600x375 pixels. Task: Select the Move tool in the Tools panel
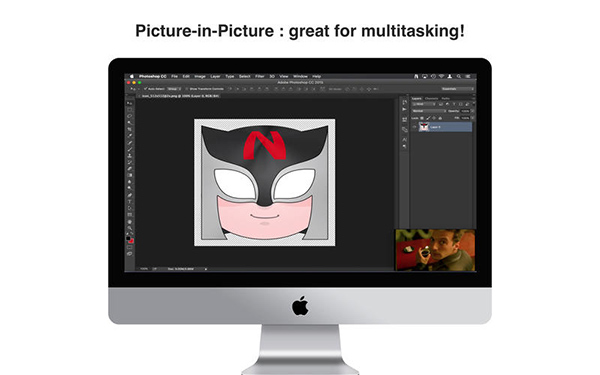129,103
